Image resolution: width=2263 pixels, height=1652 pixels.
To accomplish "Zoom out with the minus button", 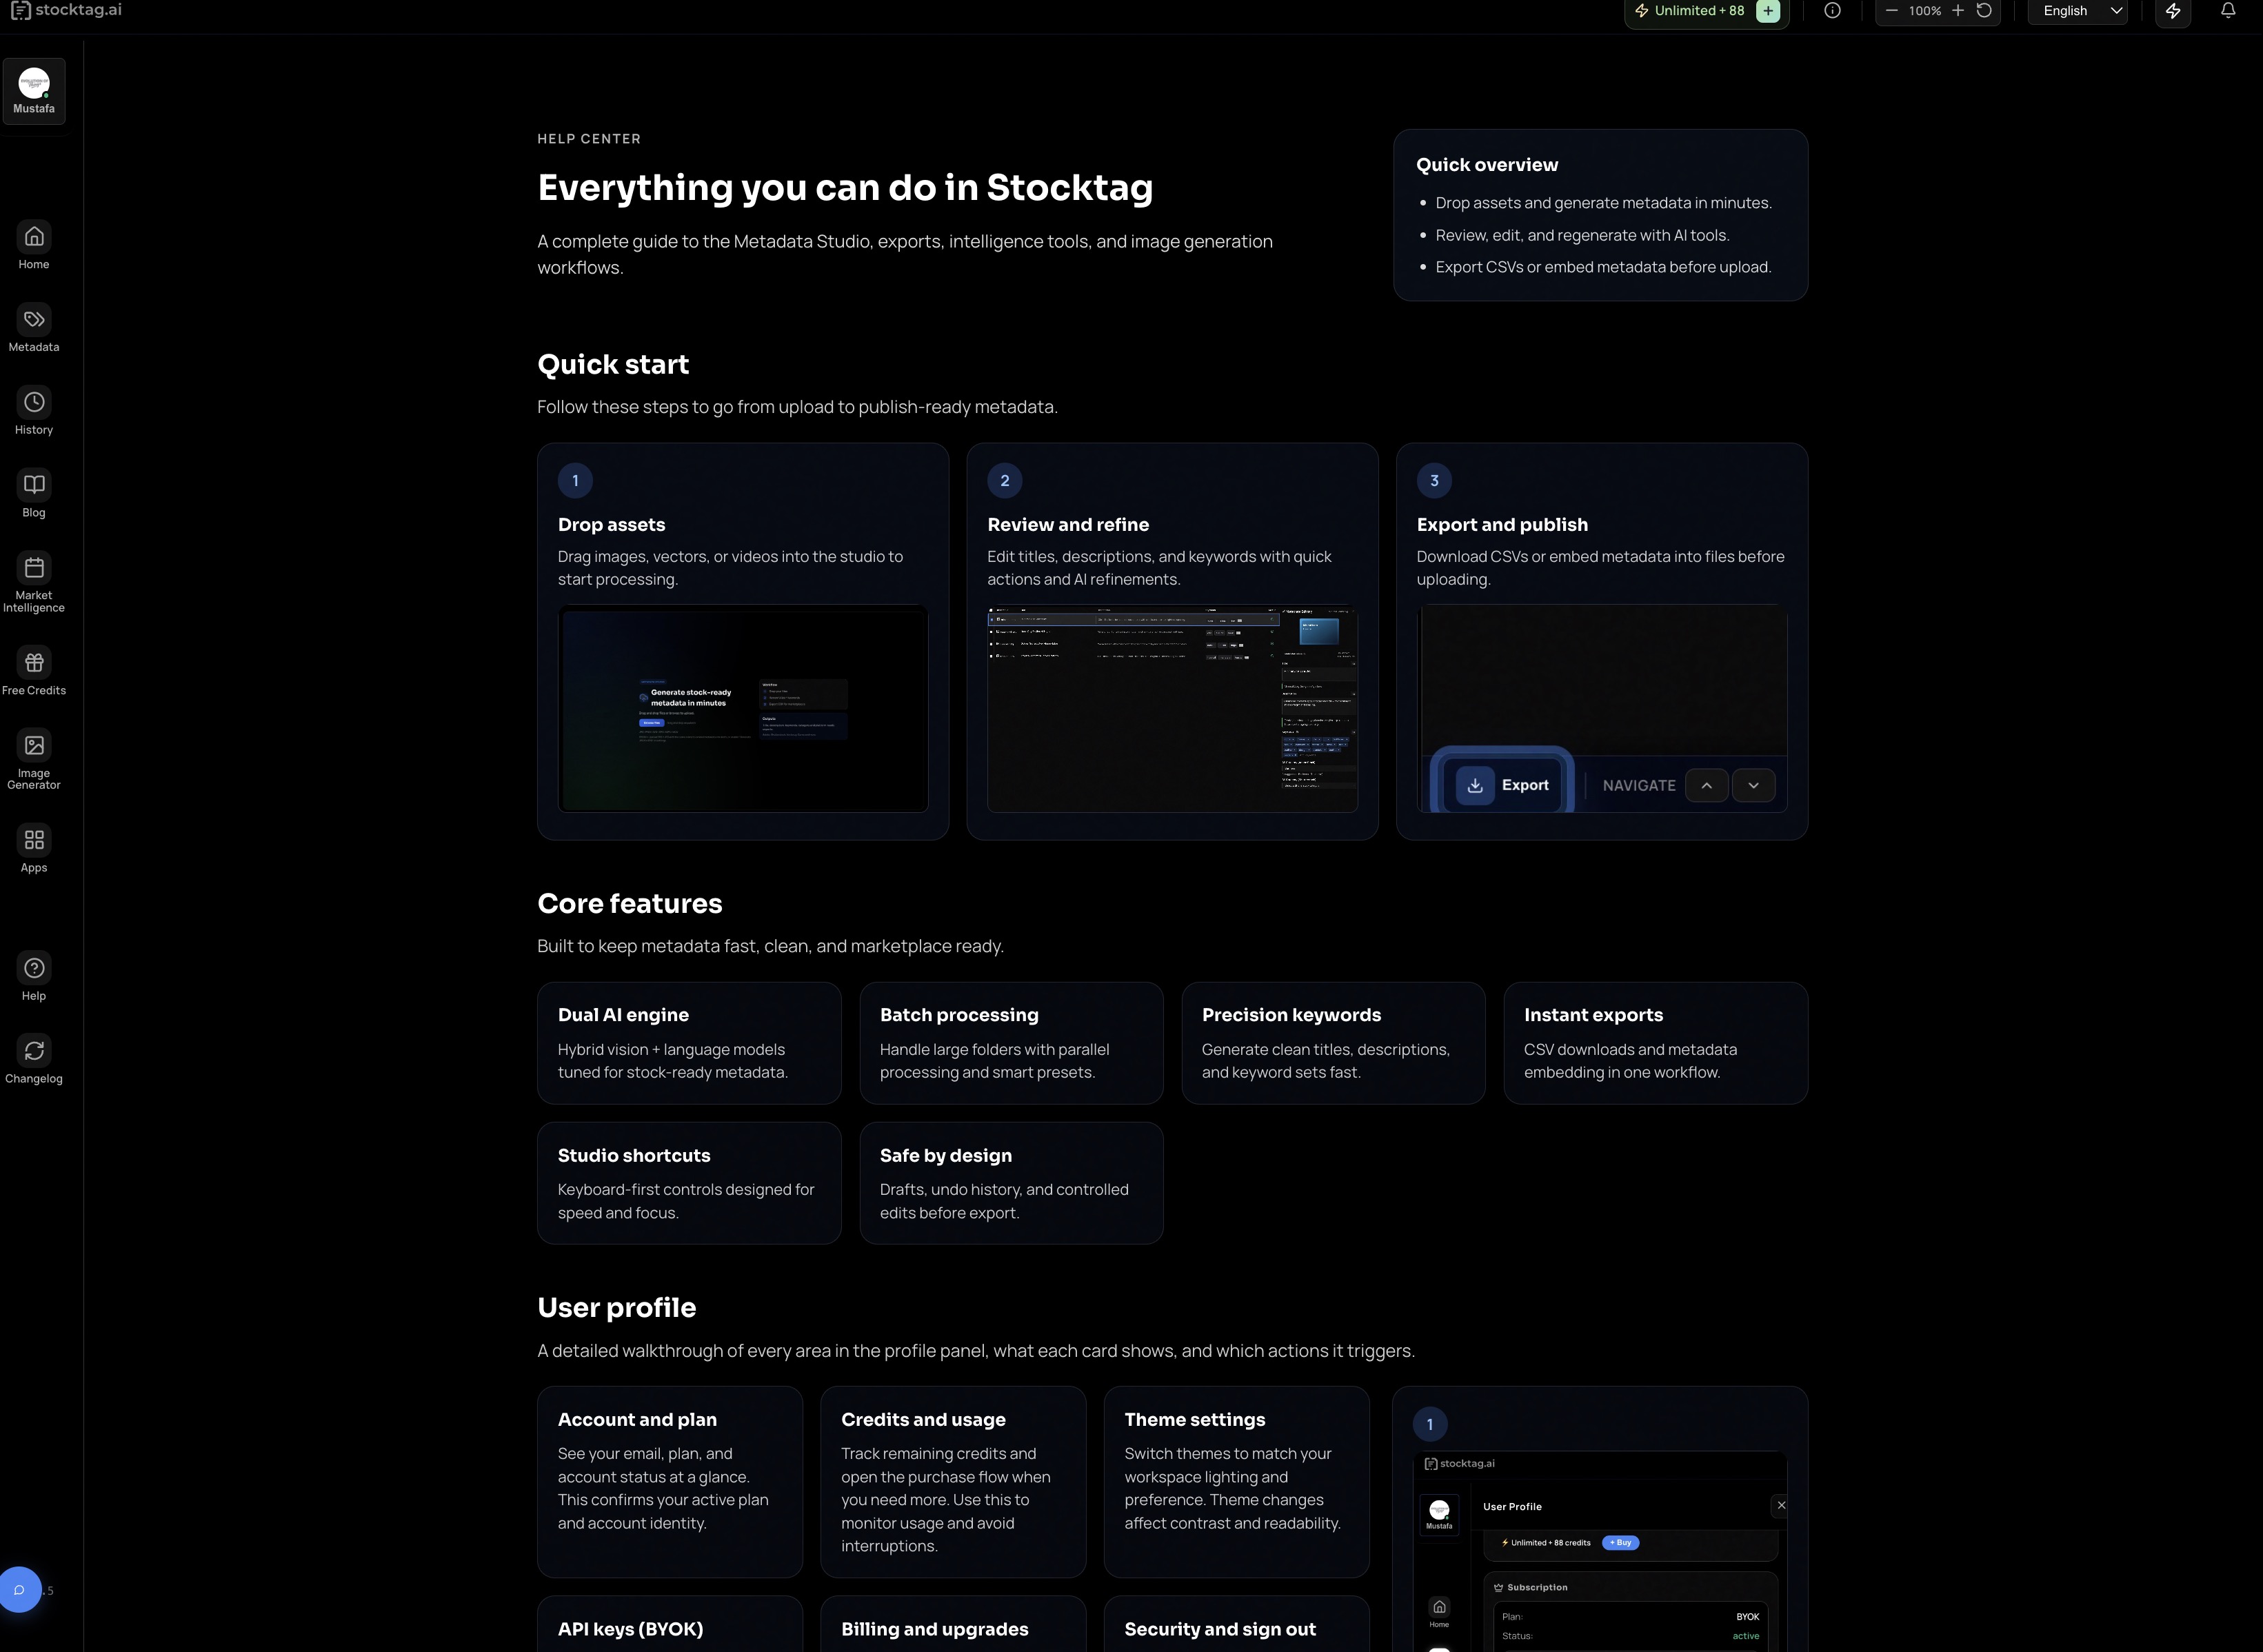I will coord(1891,11).
